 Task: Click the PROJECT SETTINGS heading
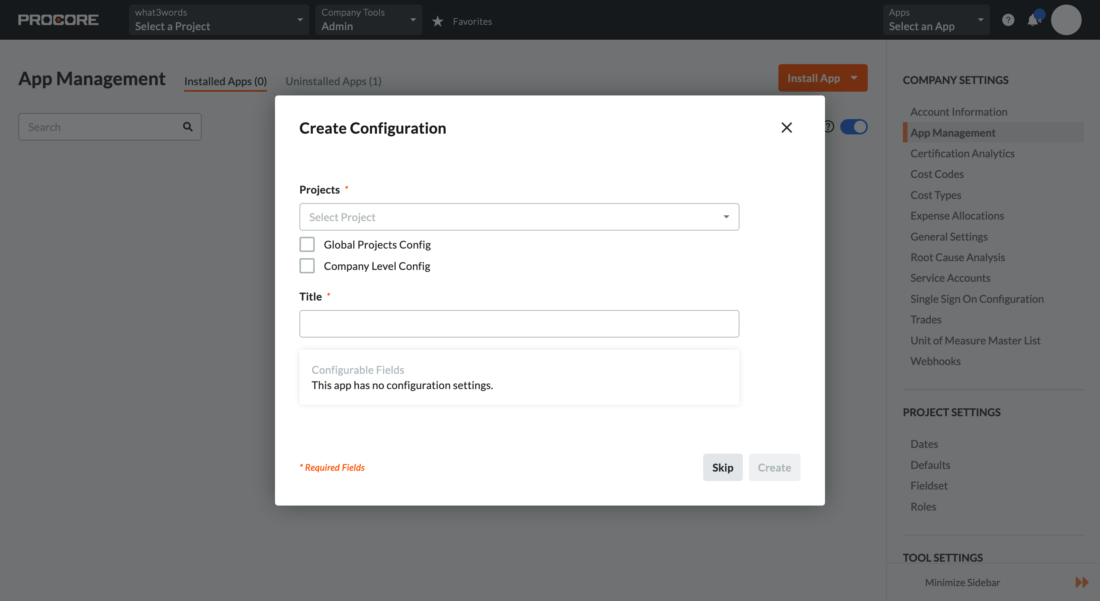tap(951, 412)
